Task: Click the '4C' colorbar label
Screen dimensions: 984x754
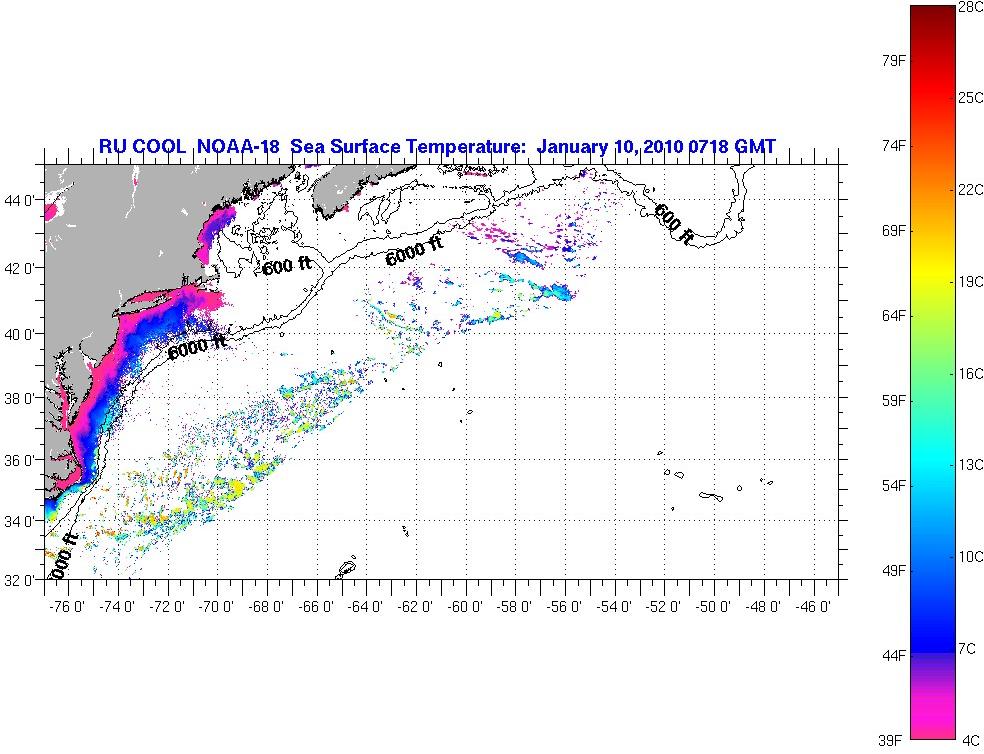Action: point(971,740)
